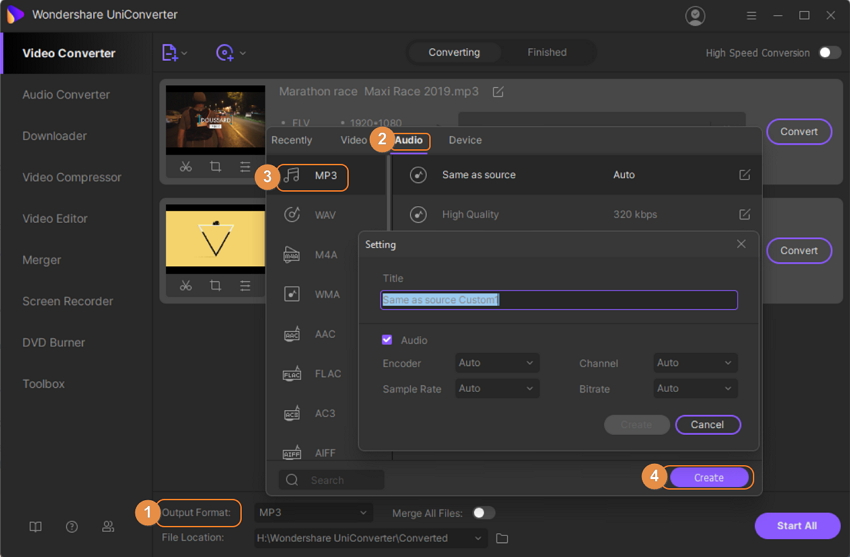Screen dimensions: 850x557
Task: Open the Bitrate dropdown
Action: tap(695, 389)
